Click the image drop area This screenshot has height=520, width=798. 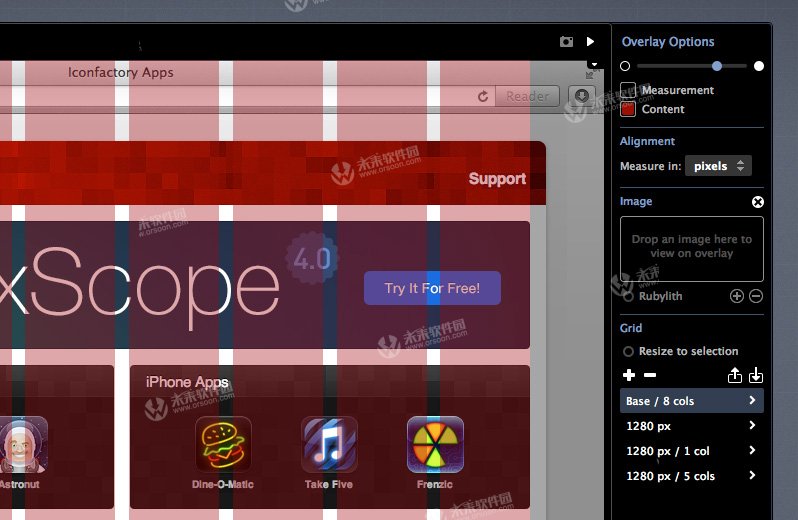click(x=692, y=249)
